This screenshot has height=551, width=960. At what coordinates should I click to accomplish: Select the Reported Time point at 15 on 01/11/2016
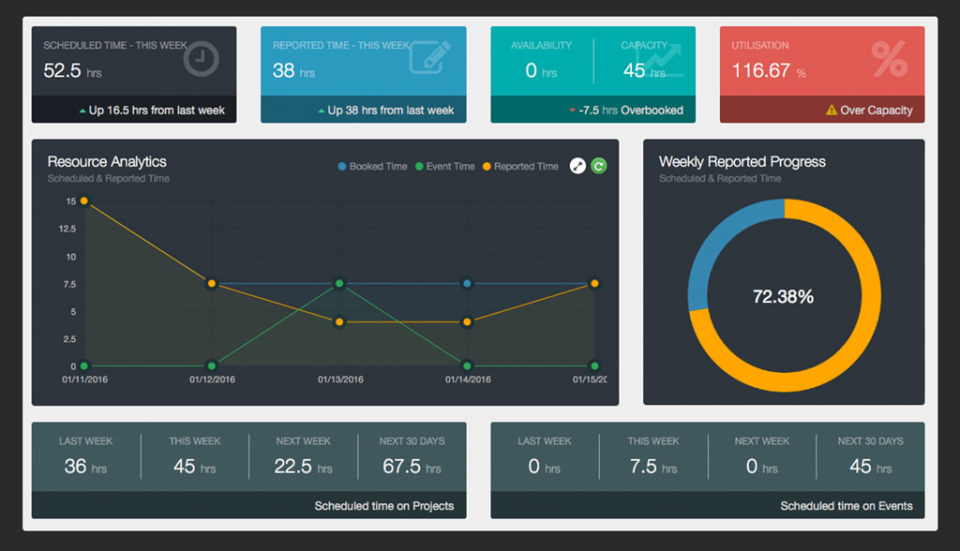point(84,201)
